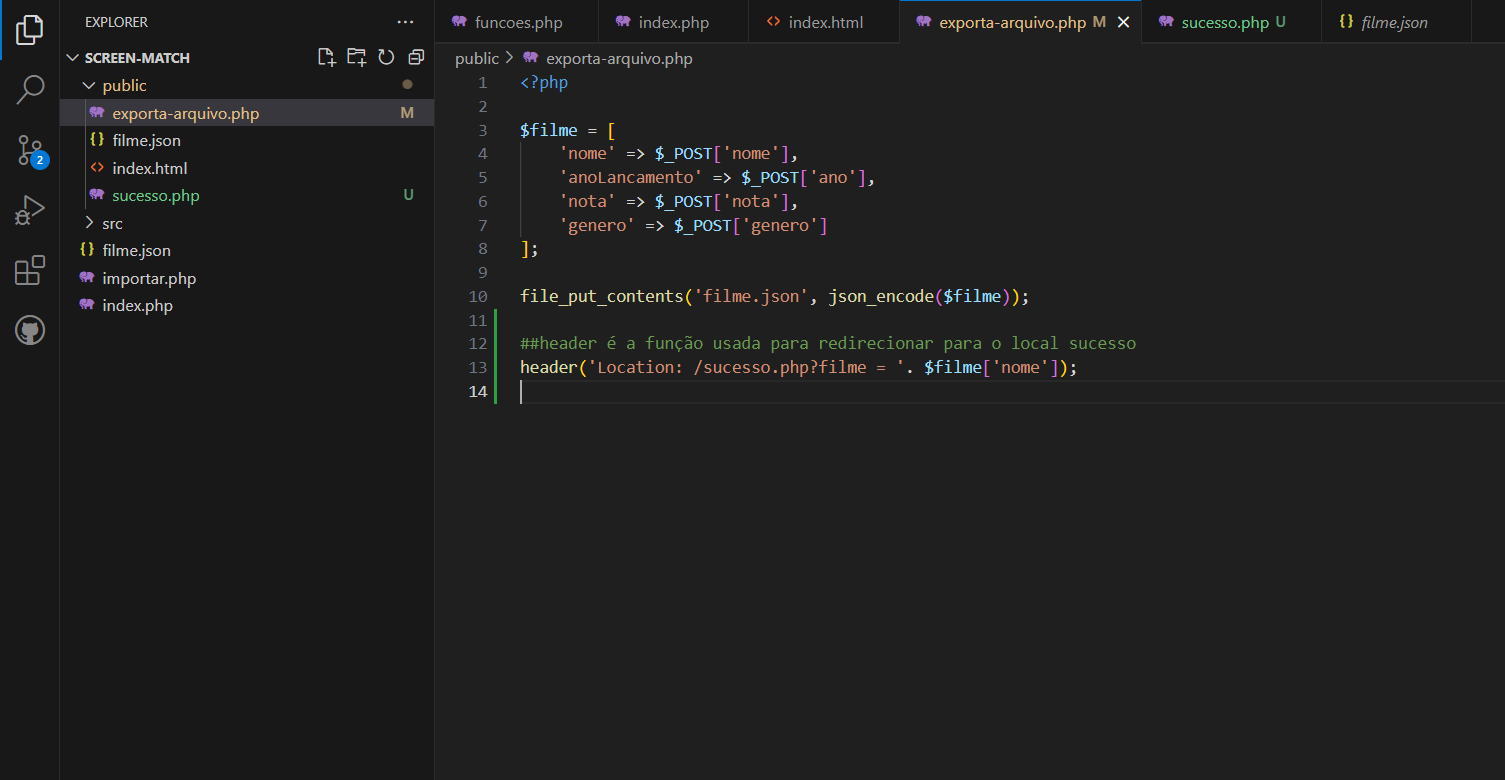Click the HTML icon beside index.html in tree

97,168
